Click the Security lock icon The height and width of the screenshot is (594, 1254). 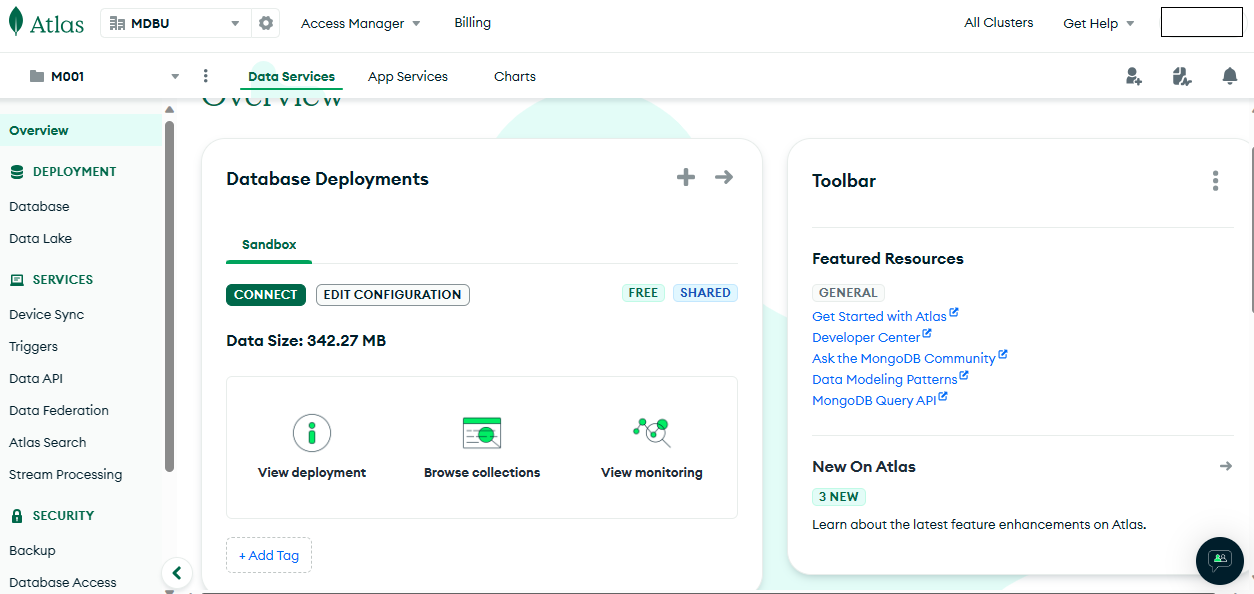pos(17,516)
